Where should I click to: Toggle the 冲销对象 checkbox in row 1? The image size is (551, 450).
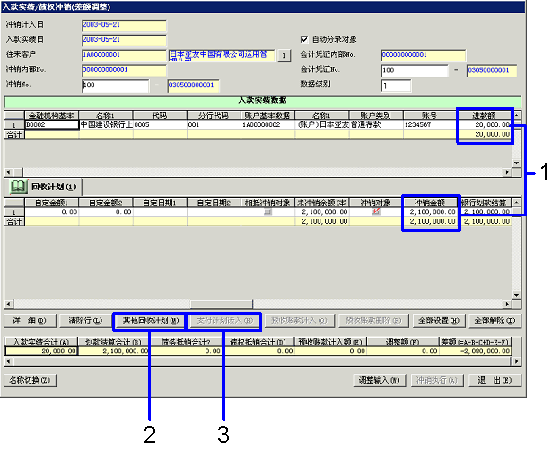(x=376, y=211)
